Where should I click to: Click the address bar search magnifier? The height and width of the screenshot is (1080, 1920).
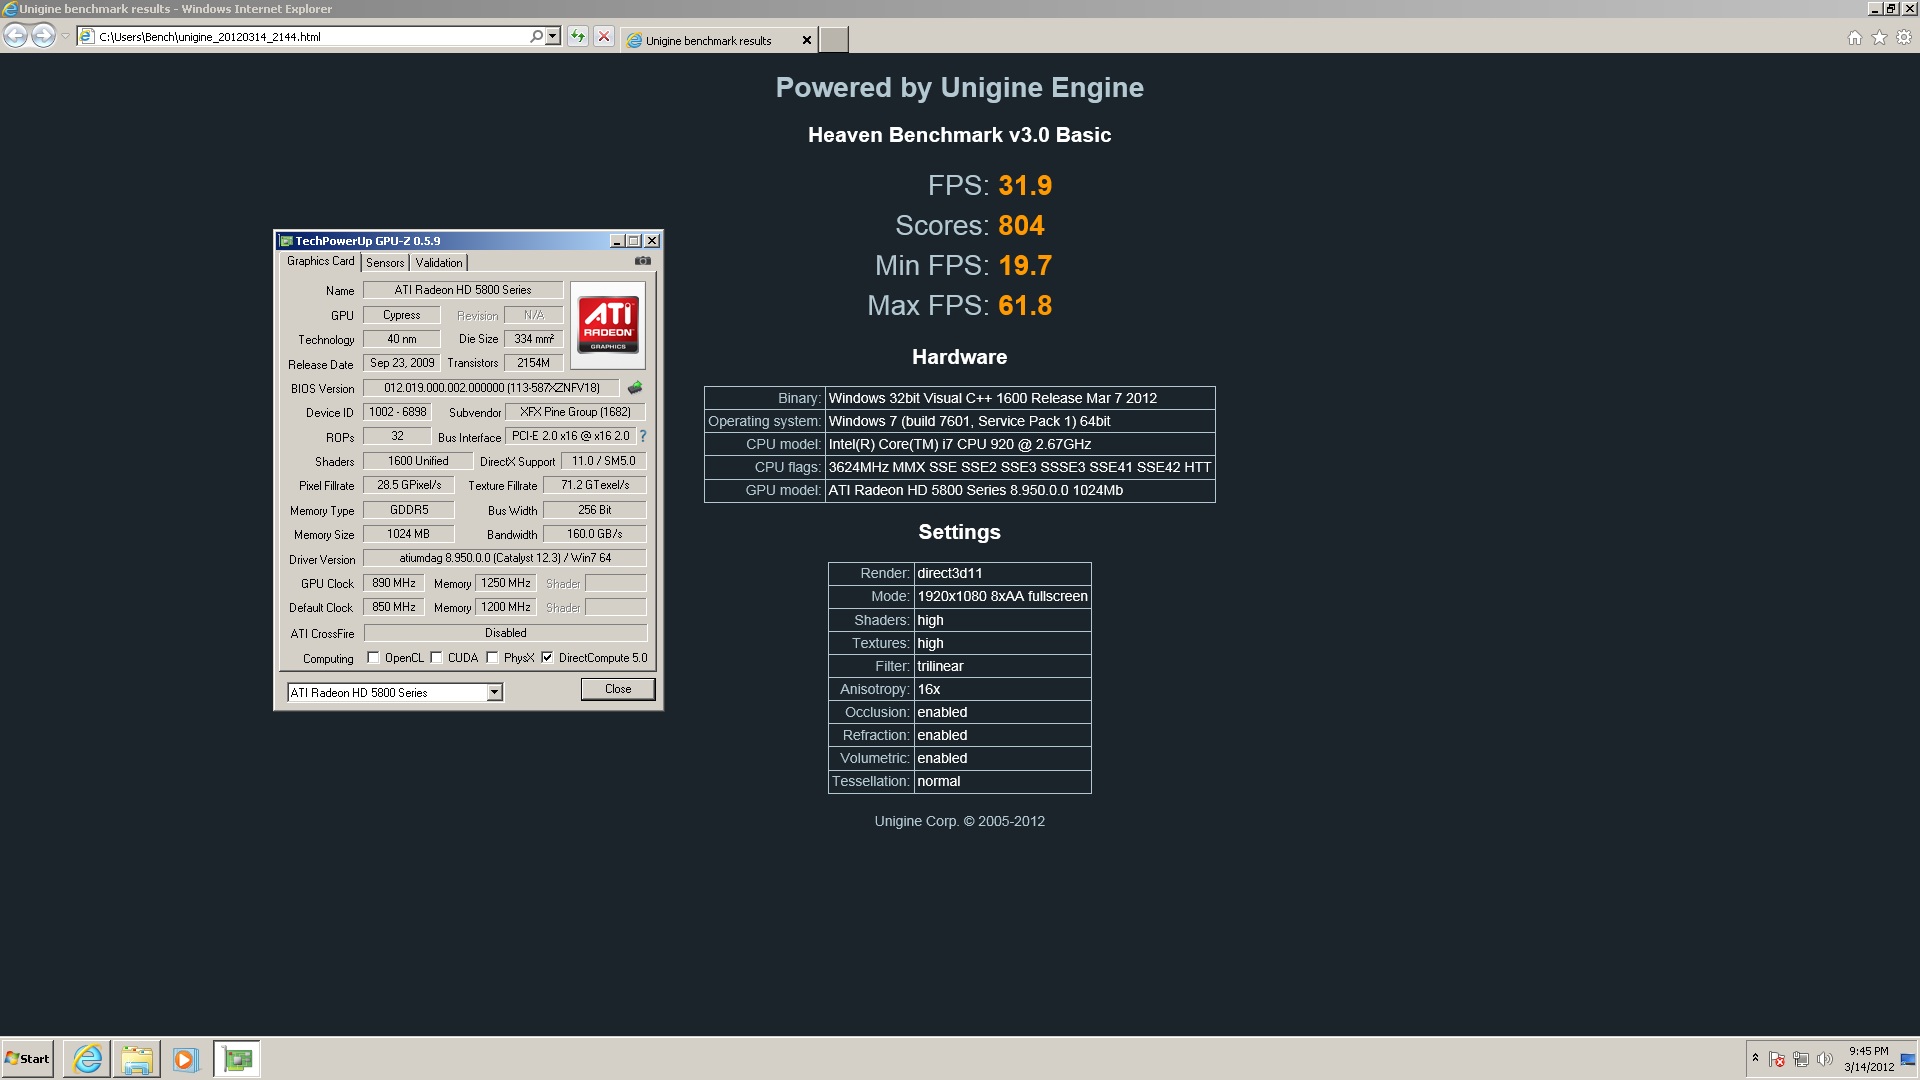537,36
